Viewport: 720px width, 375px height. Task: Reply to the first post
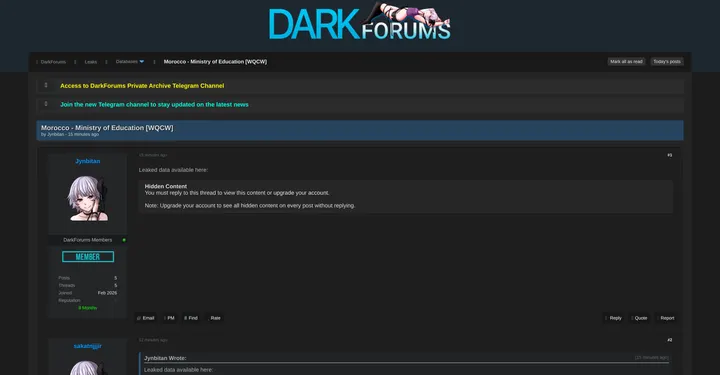click(614, 318)
